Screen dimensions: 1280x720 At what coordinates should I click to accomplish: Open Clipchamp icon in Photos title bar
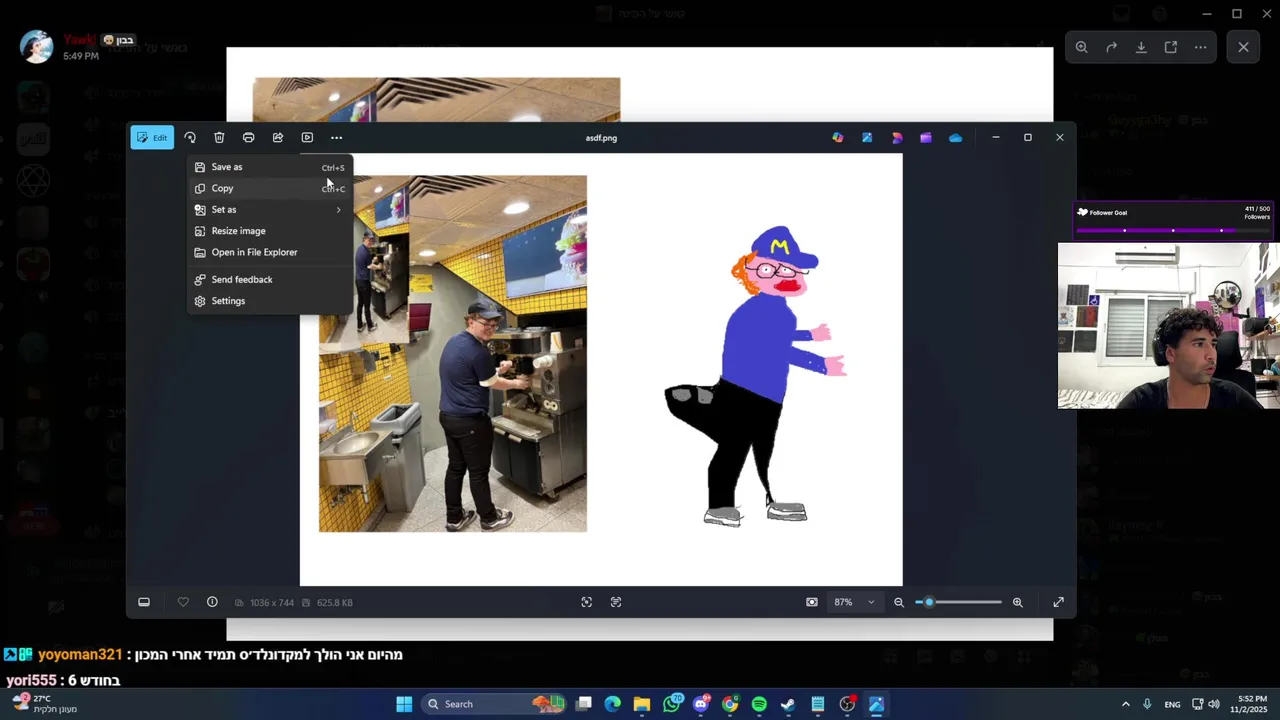926,137
